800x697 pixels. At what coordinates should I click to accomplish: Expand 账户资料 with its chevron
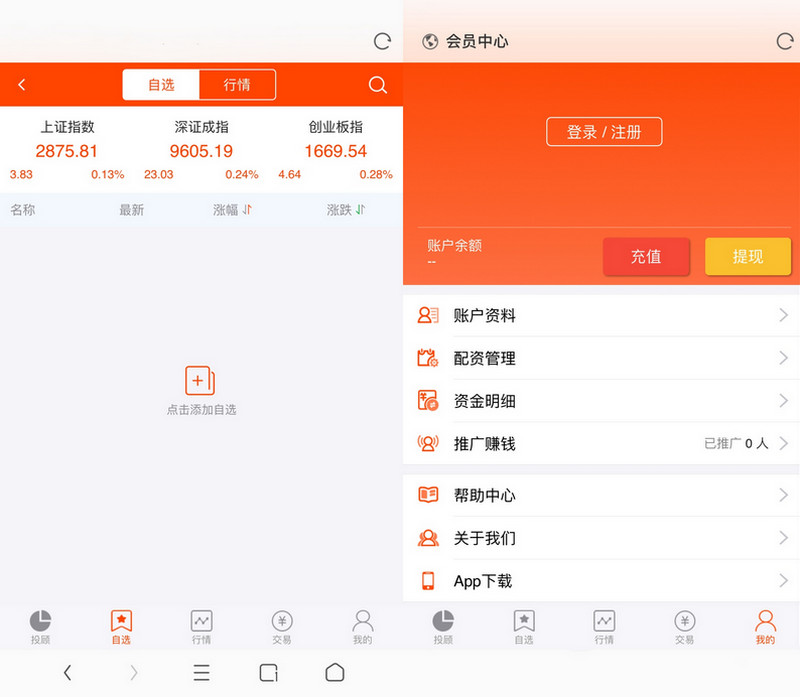784,315
